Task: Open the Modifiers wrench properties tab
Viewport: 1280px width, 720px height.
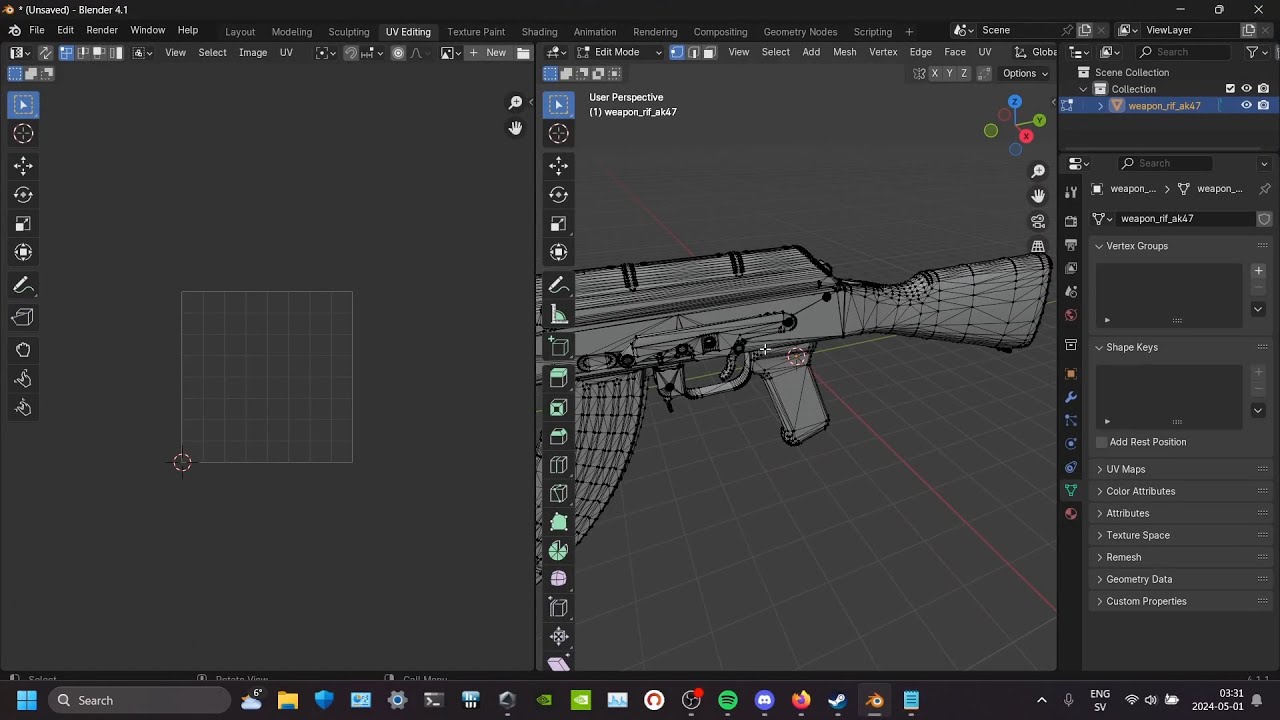Action: (x=1071, y=397)
